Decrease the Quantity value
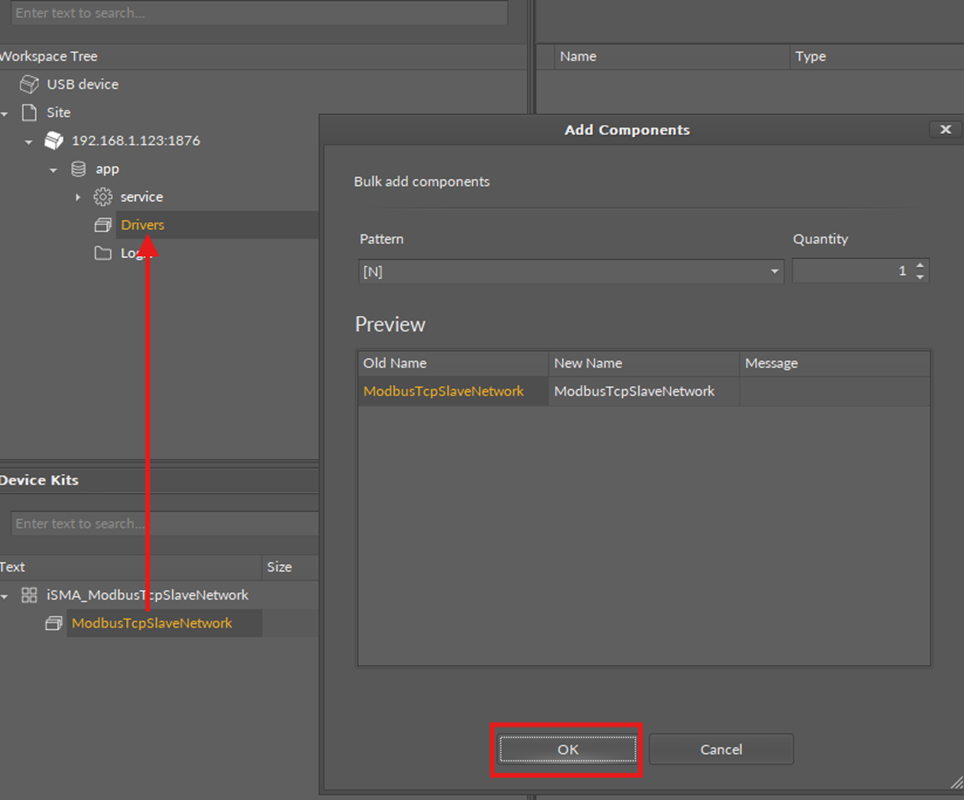 coord(920,277)
